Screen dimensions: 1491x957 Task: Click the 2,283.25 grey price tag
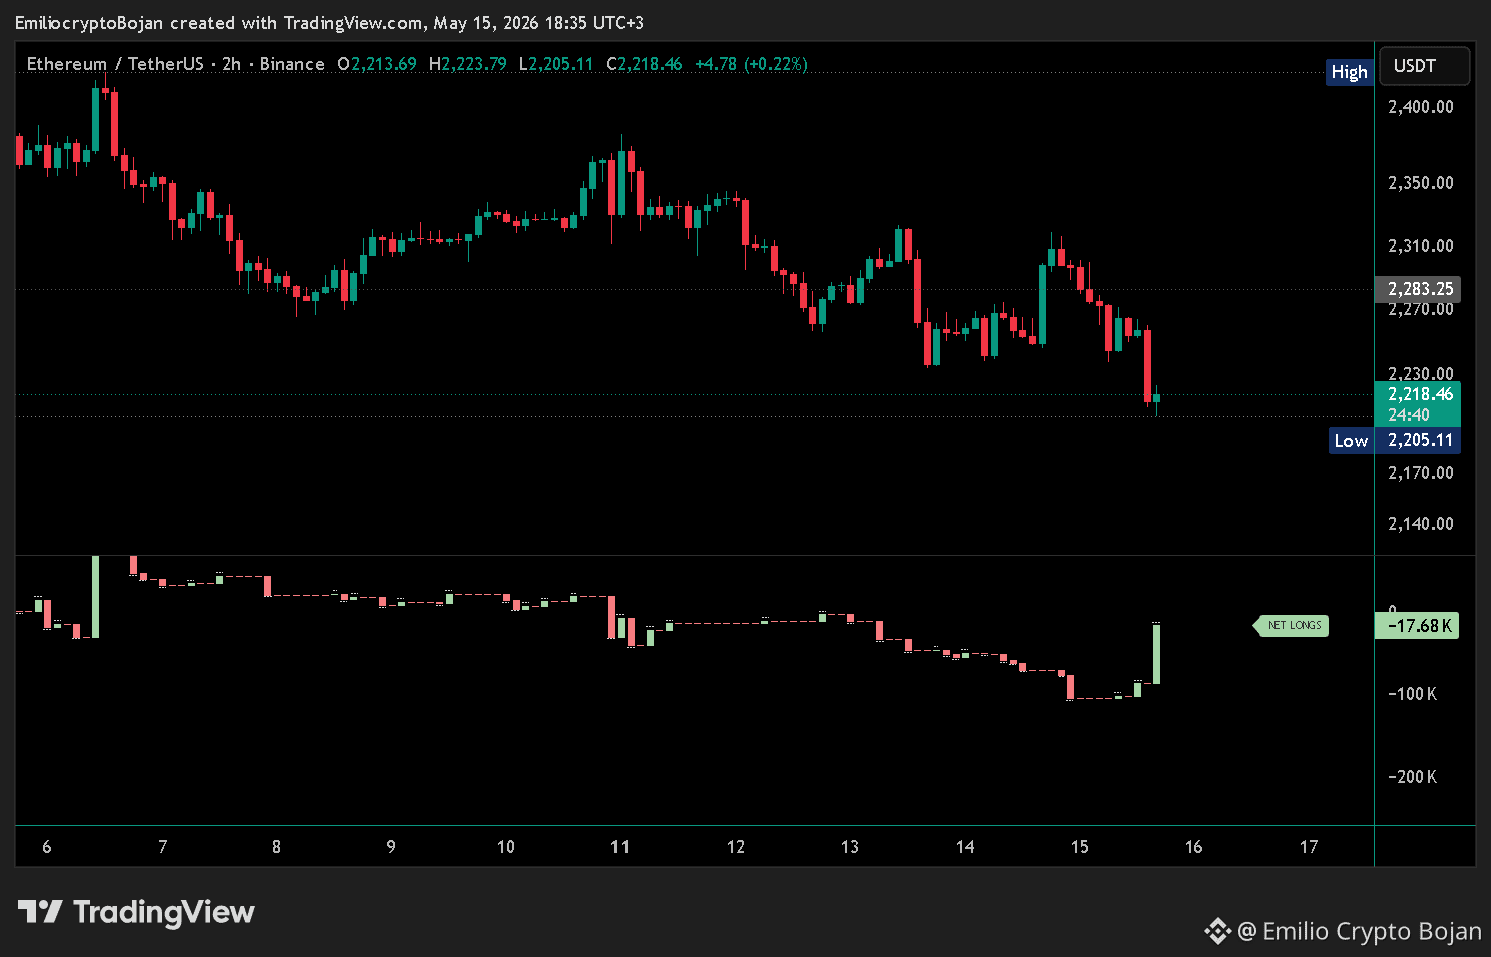1418,289
